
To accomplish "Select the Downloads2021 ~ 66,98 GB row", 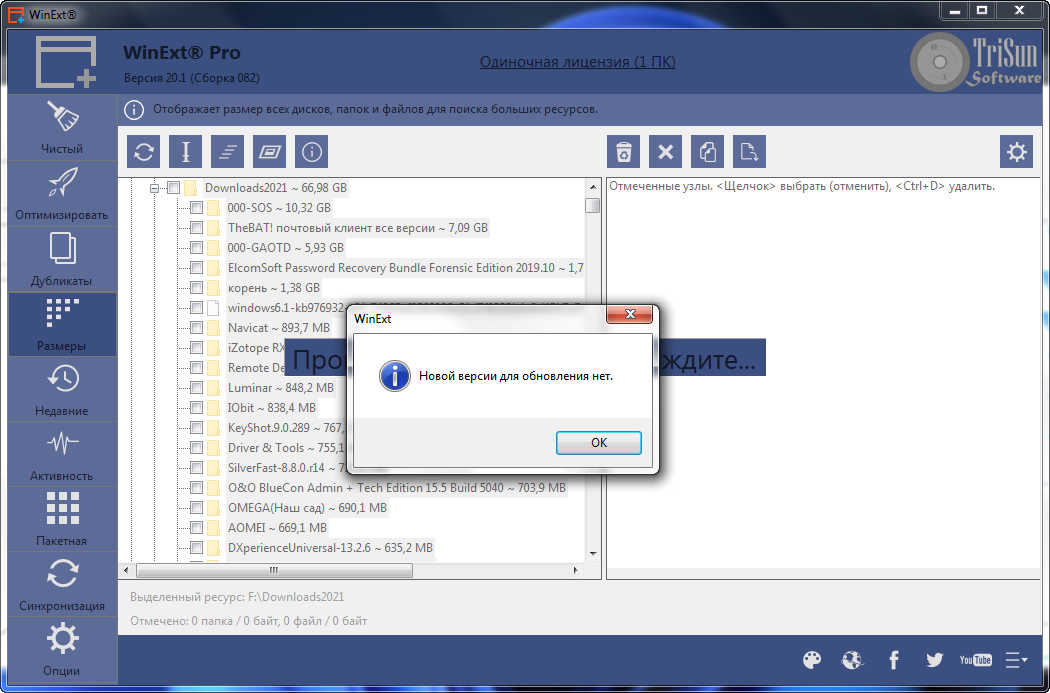I will 276,188.
